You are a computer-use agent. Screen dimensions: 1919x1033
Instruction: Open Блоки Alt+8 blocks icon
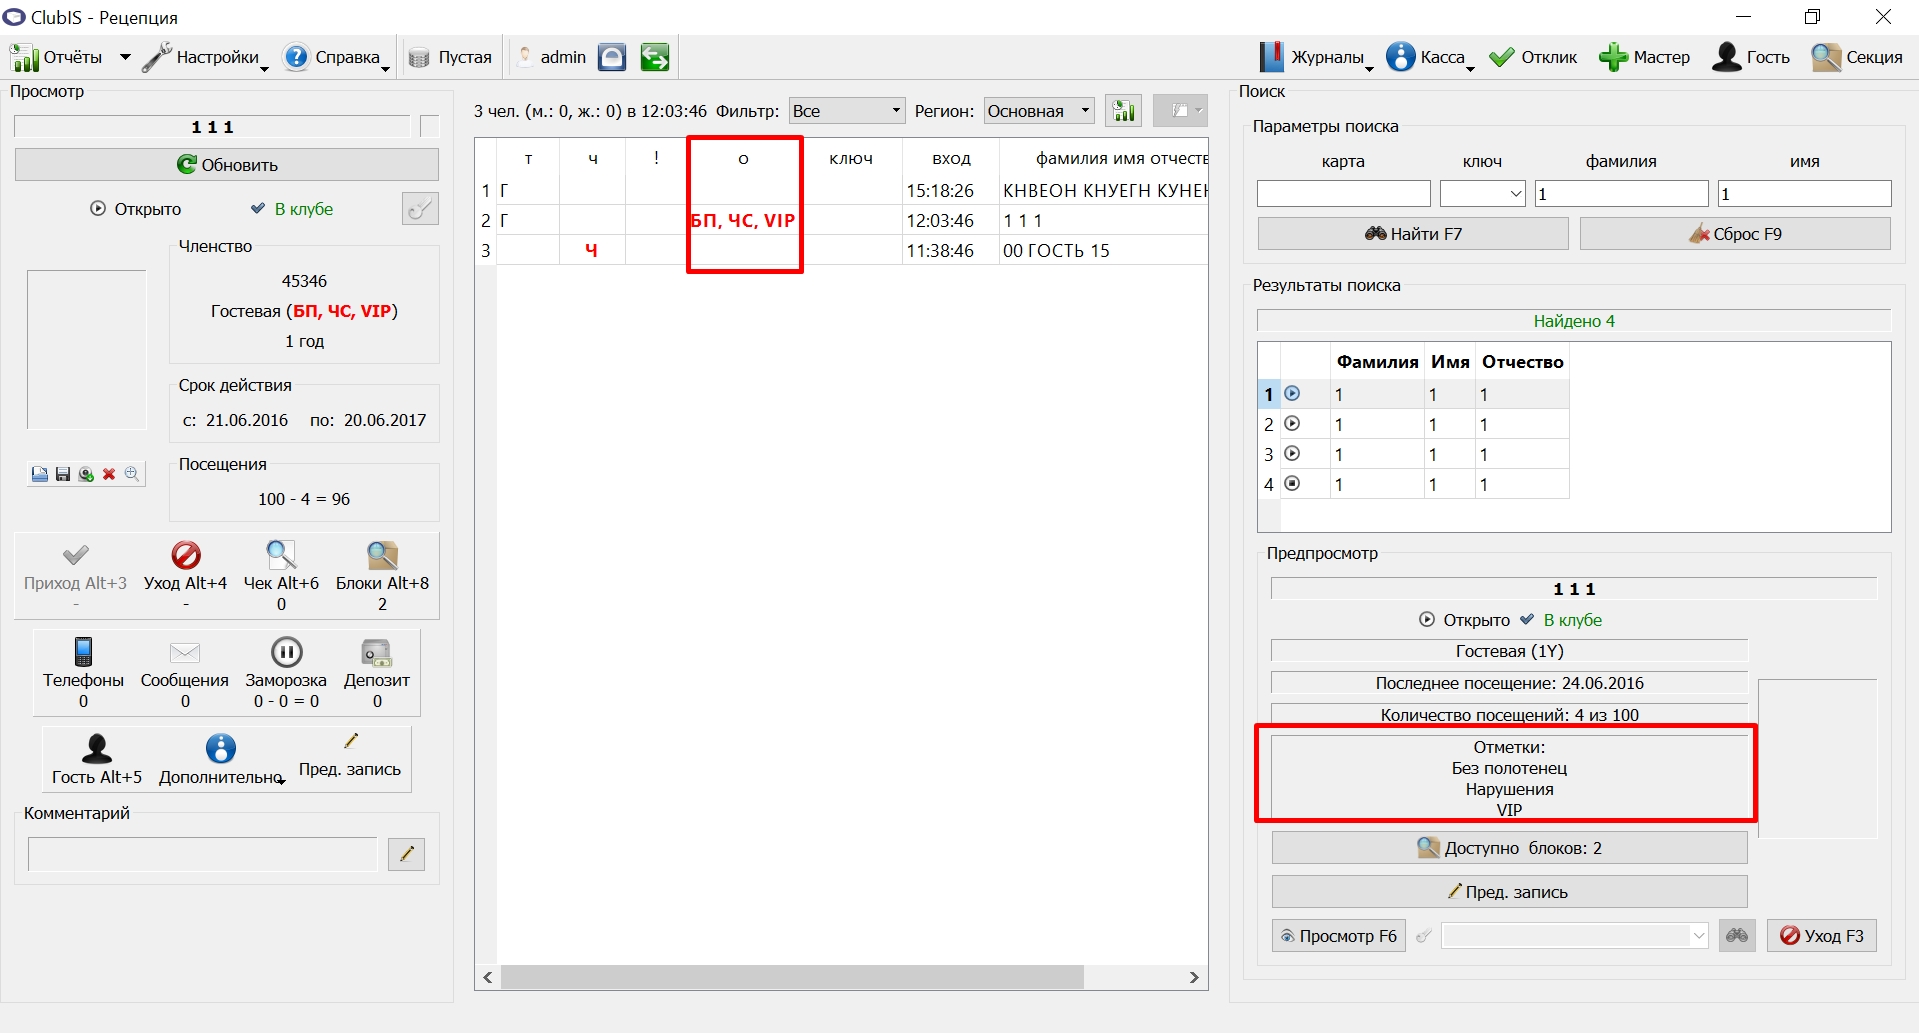[x=382, y=555]
